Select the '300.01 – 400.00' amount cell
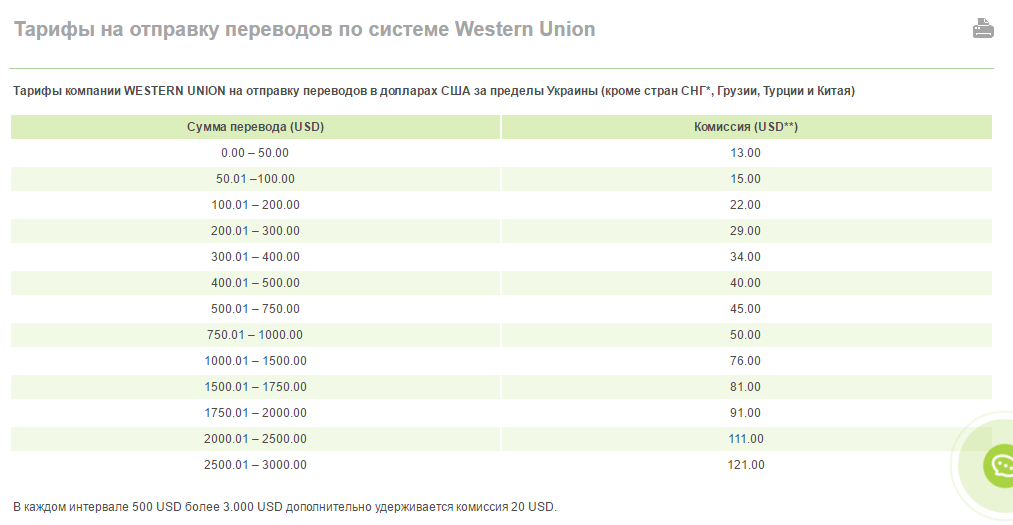 coord(255,257)
